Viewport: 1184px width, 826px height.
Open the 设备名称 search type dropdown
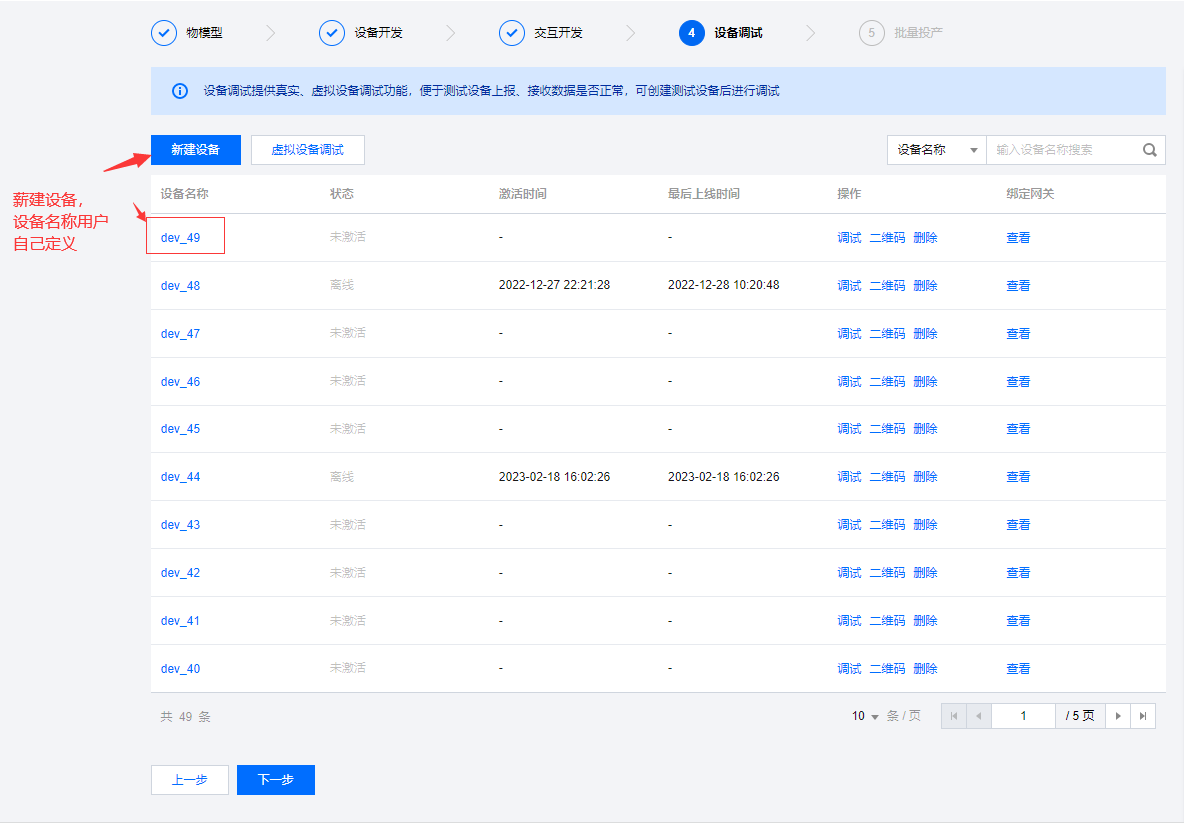936,150
